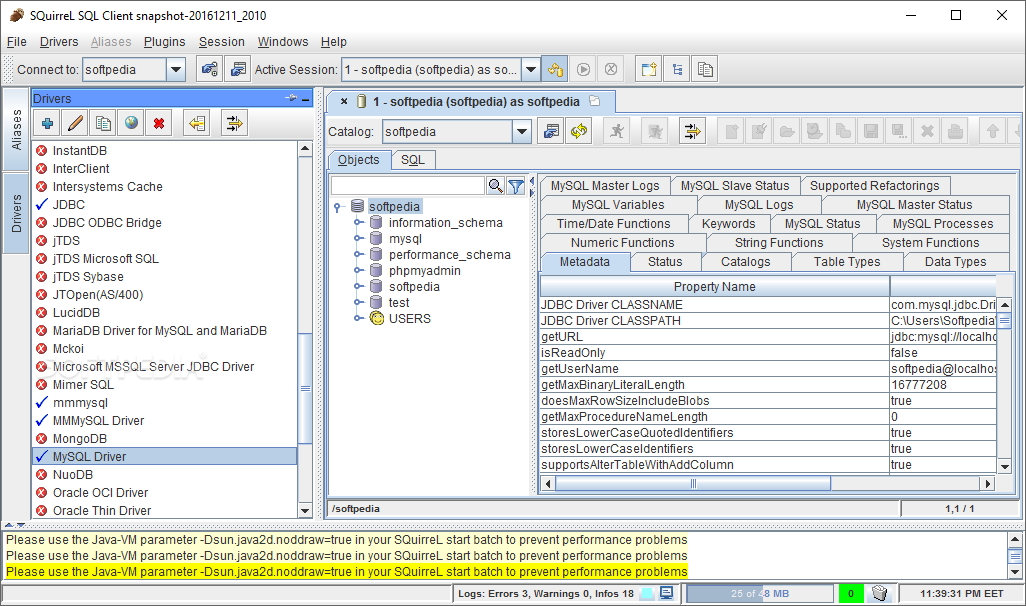Click the run SQL circle play icon

583,69
